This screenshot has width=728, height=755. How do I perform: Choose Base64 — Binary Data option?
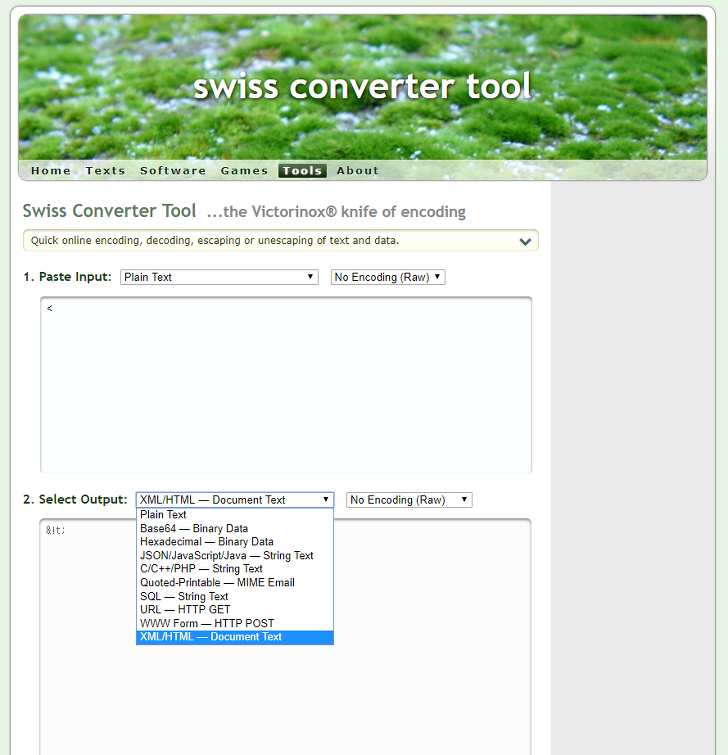coord(235,528)
